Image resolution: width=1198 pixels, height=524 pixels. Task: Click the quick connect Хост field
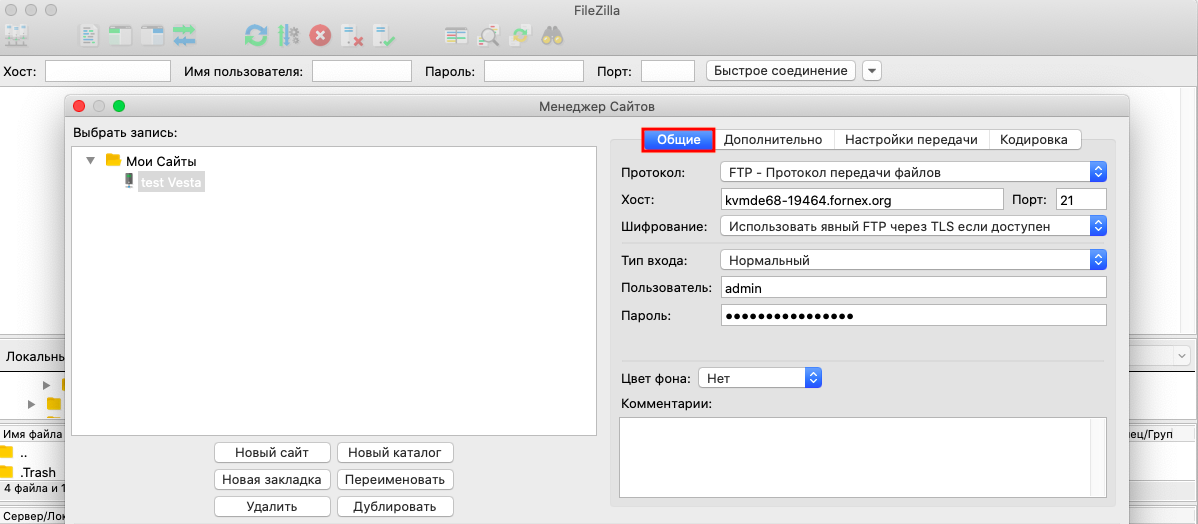pyautogui.click(x=108, y=71)
